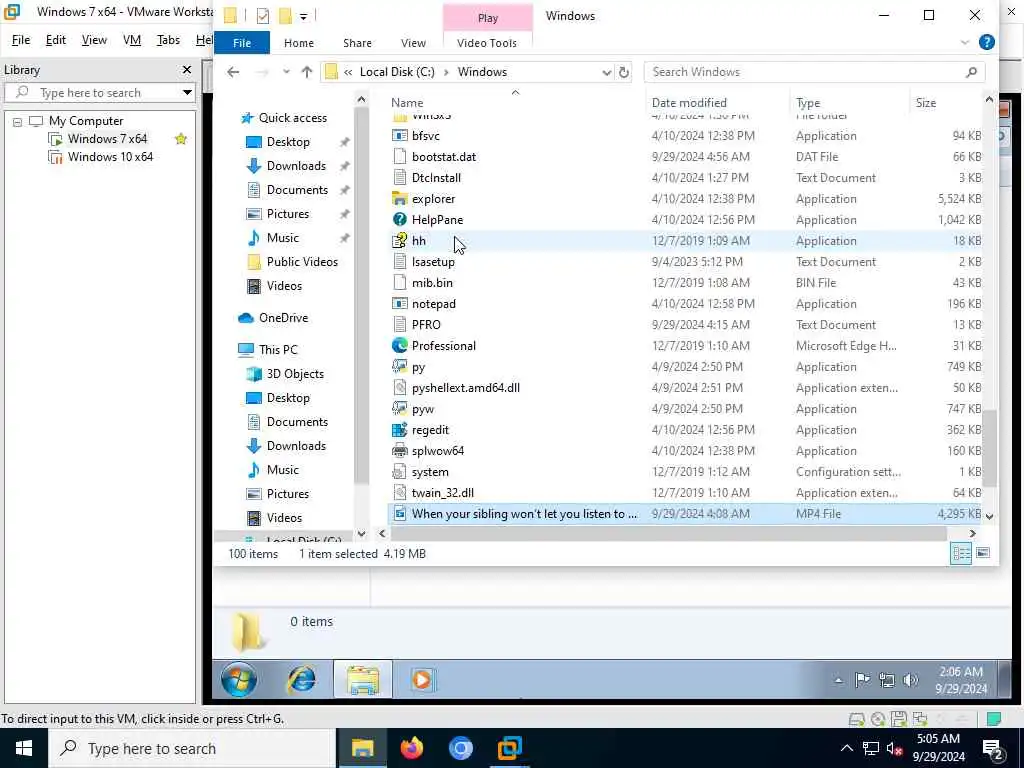Image resolution: width=1024 pixels, height=768 pixels.
Task: Select the pyw application file
Action: (423, 409)
